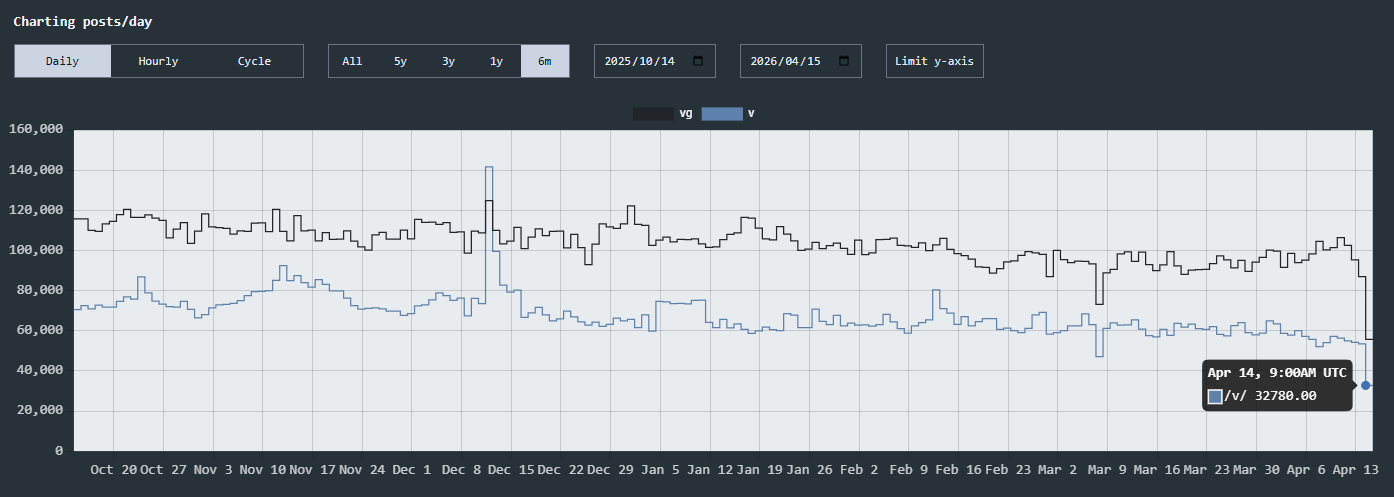This screenshot has height=497, width=1394.
Task: Switch to Cycle chart mode
Action: (x=254, y=61)
